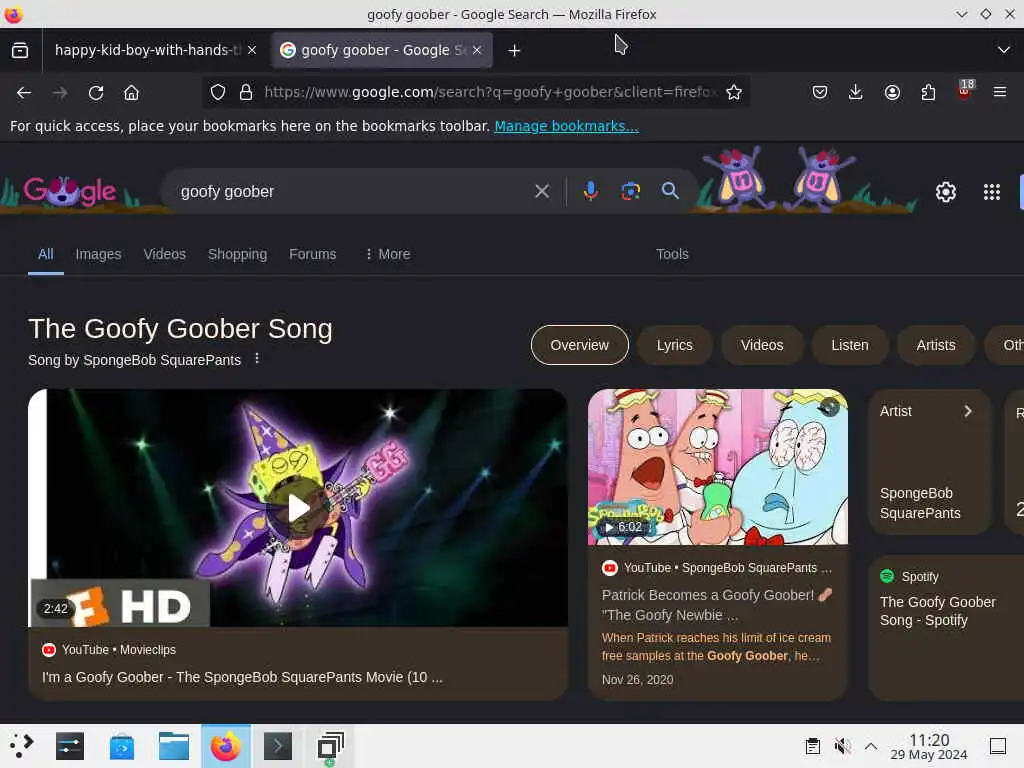Bookmark this page with the star
The height and width of the screenshot is (768, 1024).
pyautogui.click(x=734, y=92)
